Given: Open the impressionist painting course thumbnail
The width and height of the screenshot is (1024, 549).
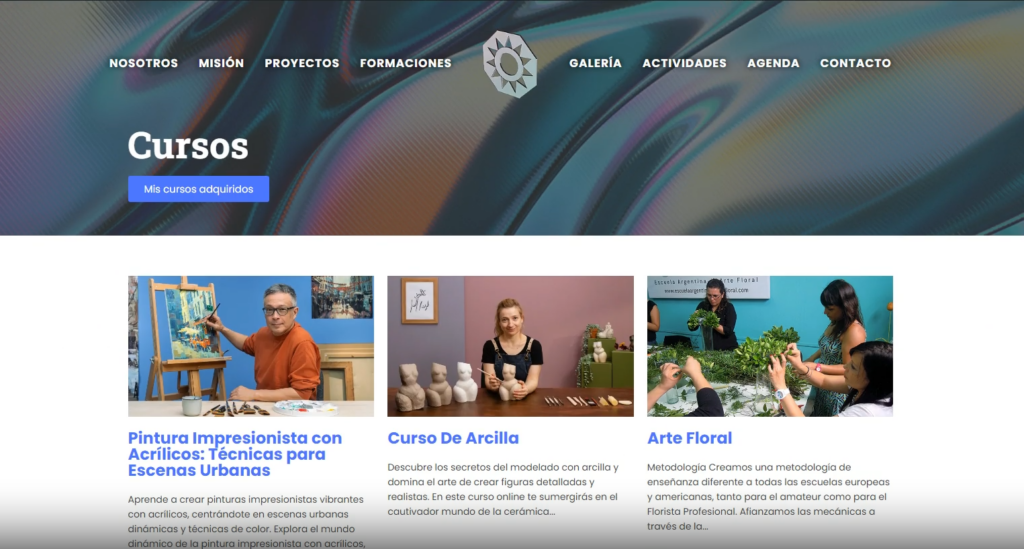Looking at the screenshot, I should 251,346.
